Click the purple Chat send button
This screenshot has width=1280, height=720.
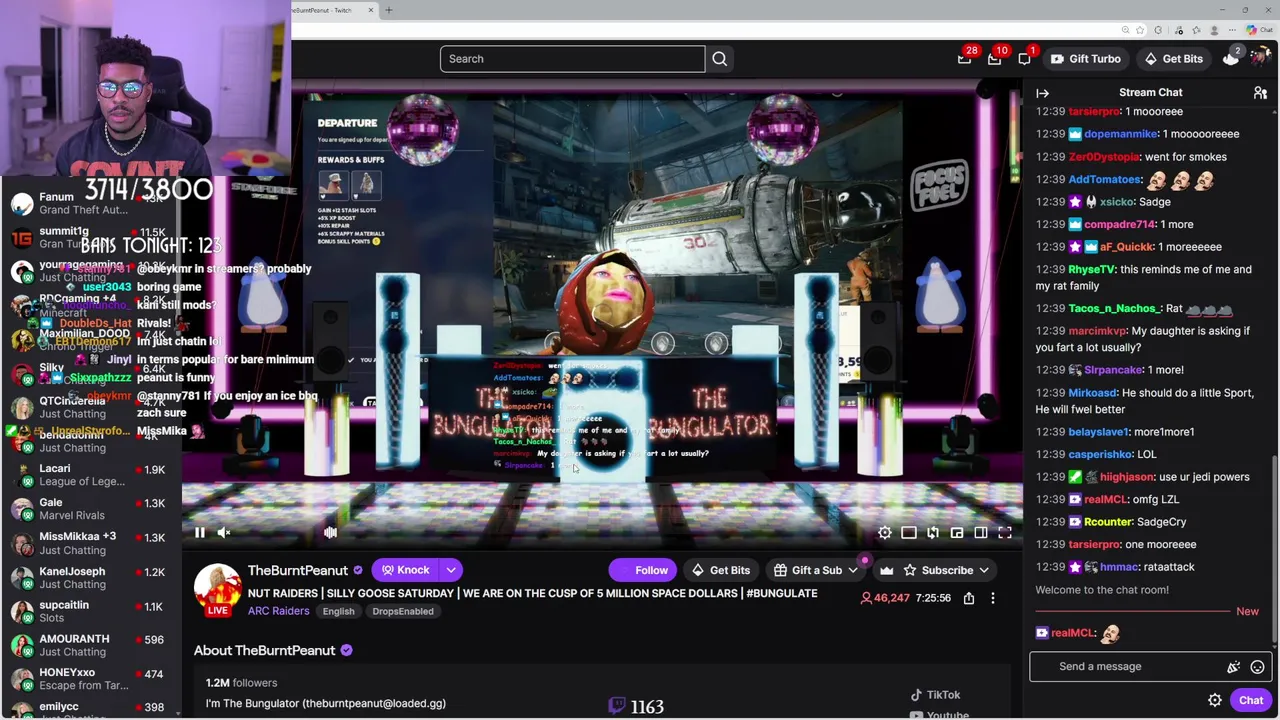(x=1251, y=701)
